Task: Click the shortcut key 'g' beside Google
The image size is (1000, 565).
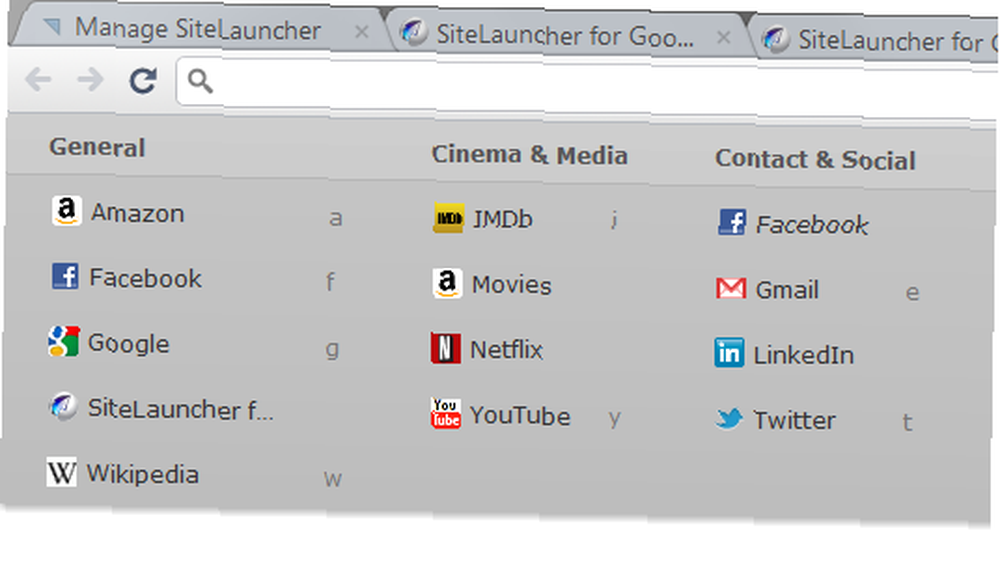Action: (332, 349)
